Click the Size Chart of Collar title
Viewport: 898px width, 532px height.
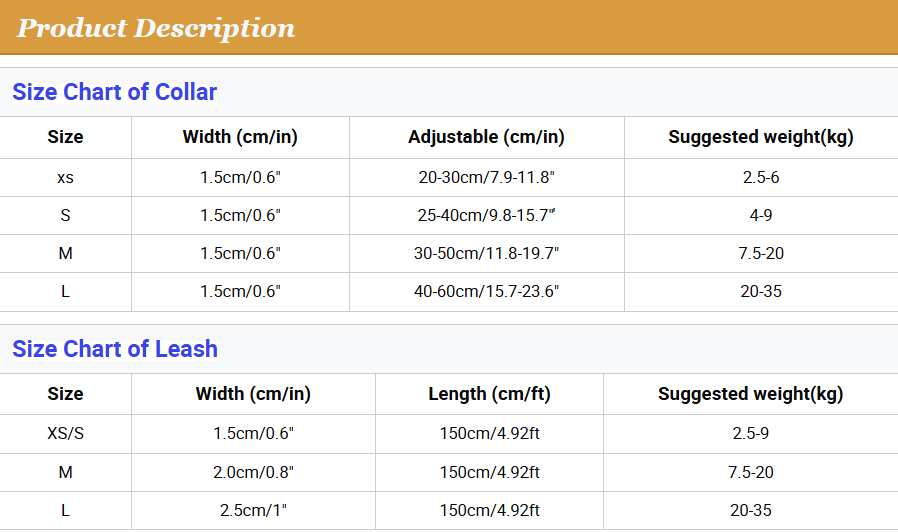tap(114, 92)
